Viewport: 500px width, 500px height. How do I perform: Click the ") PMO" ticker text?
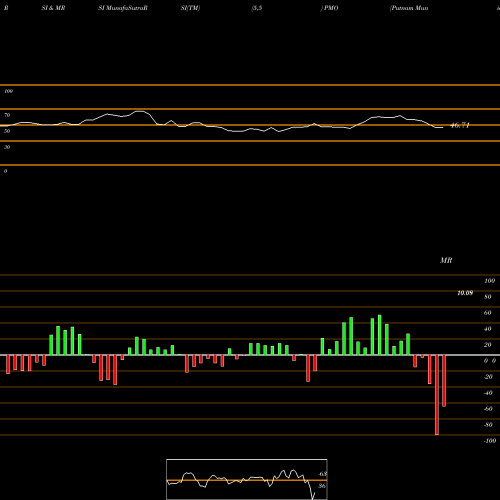pyautogui.click(x=329, y=8)
